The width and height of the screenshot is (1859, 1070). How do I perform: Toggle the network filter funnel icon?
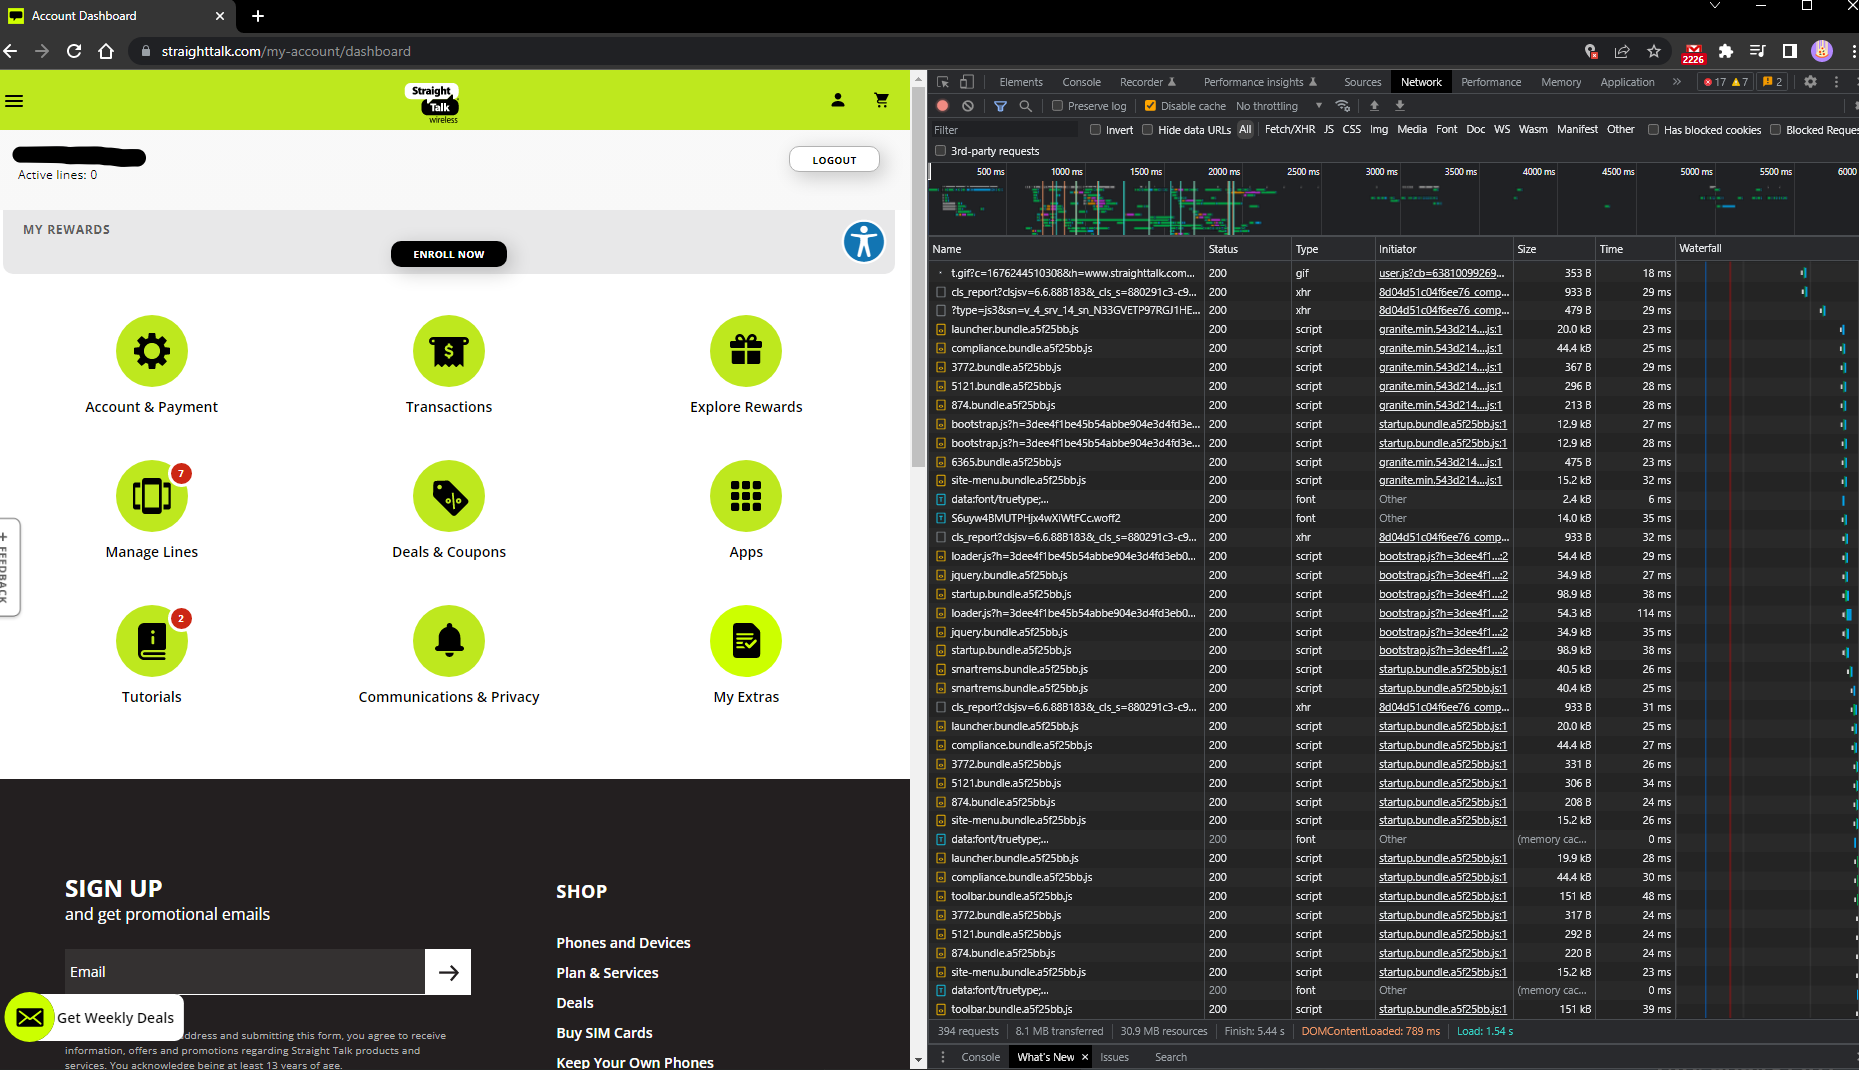tap(1000, 106)
